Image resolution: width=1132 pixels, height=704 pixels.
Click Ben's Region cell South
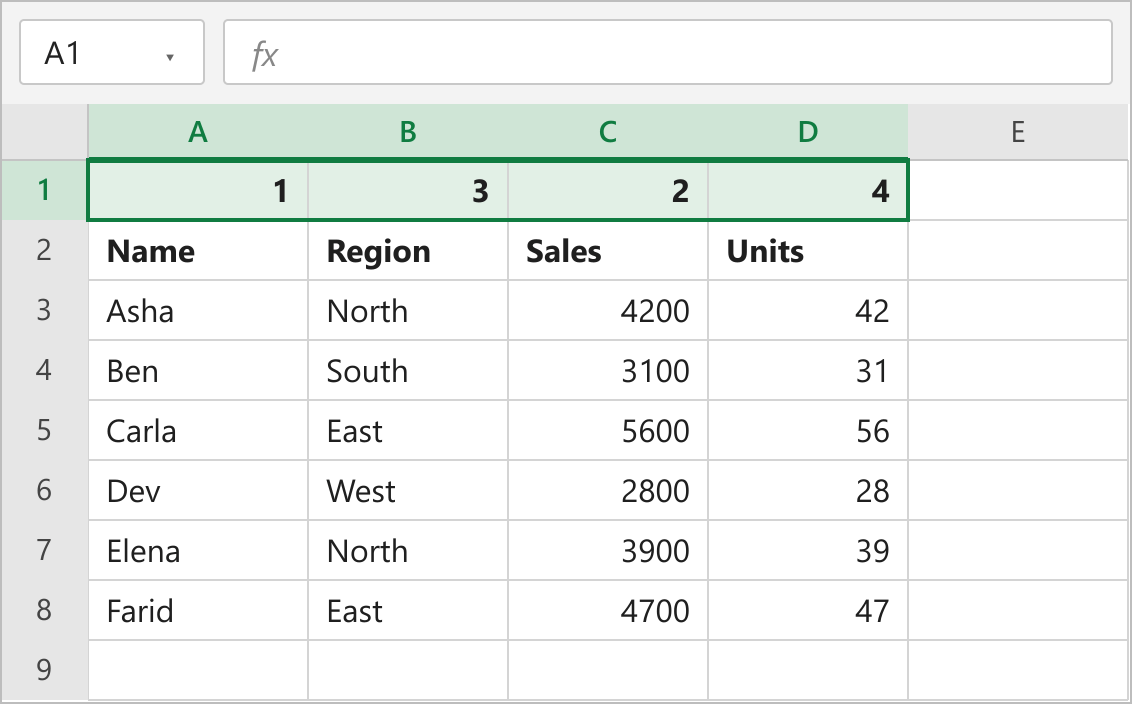408,370
